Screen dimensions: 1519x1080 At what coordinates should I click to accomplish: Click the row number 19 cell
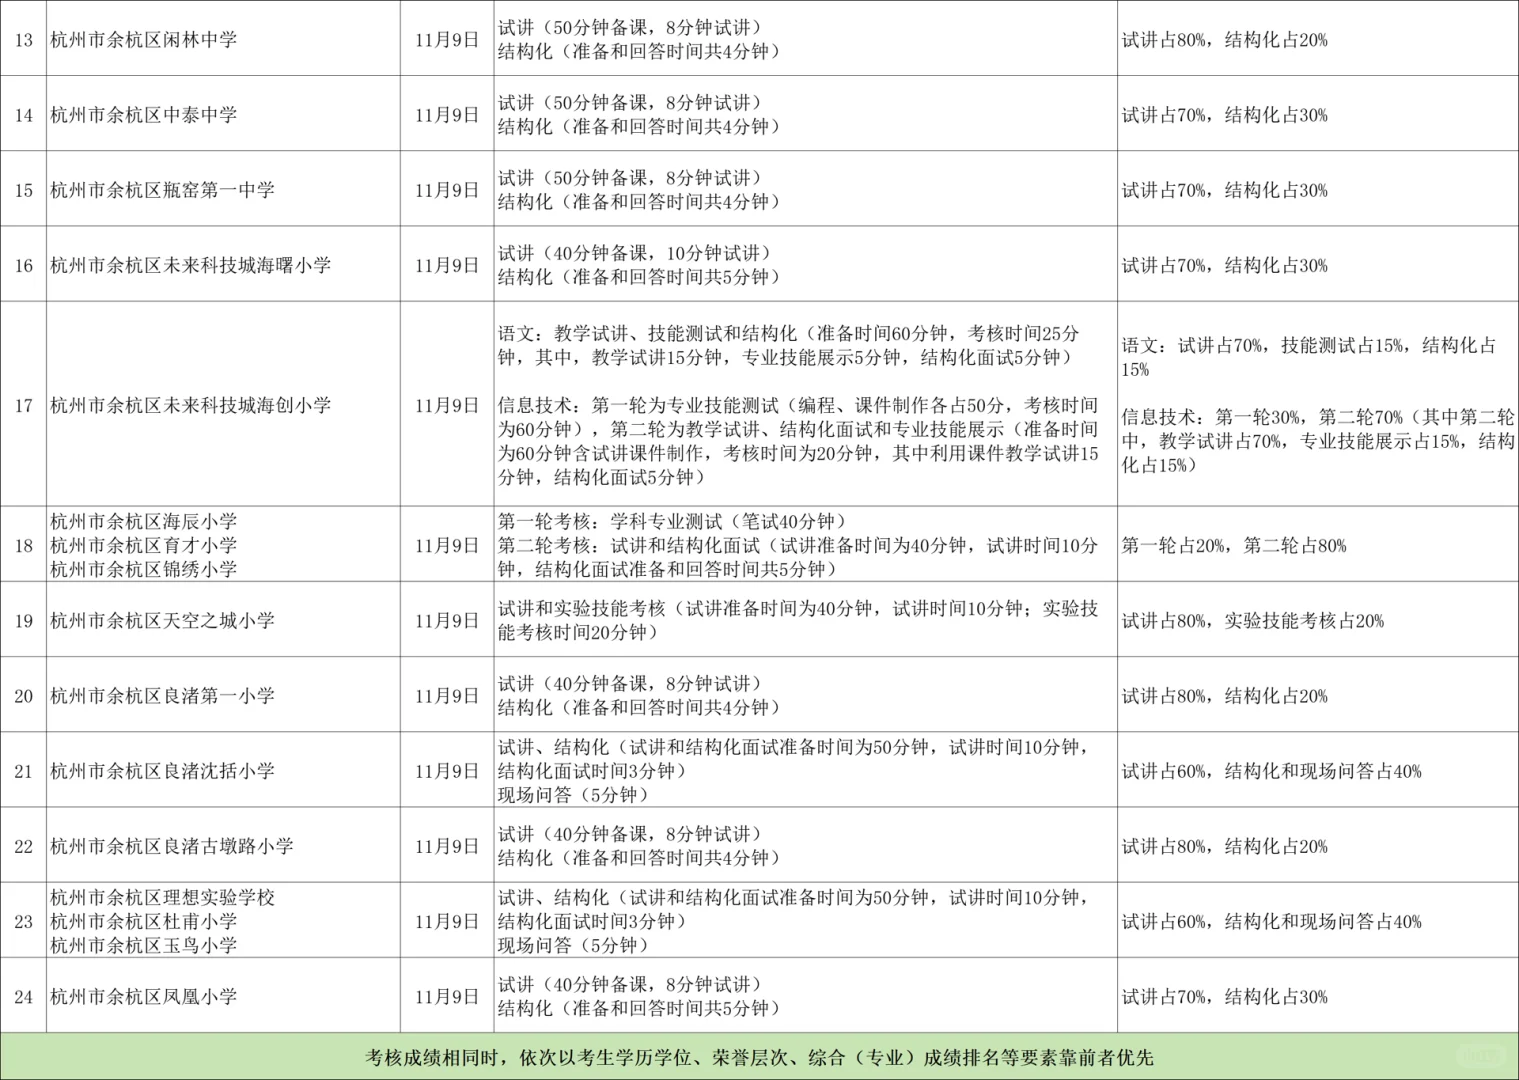(x=23, y=620)
